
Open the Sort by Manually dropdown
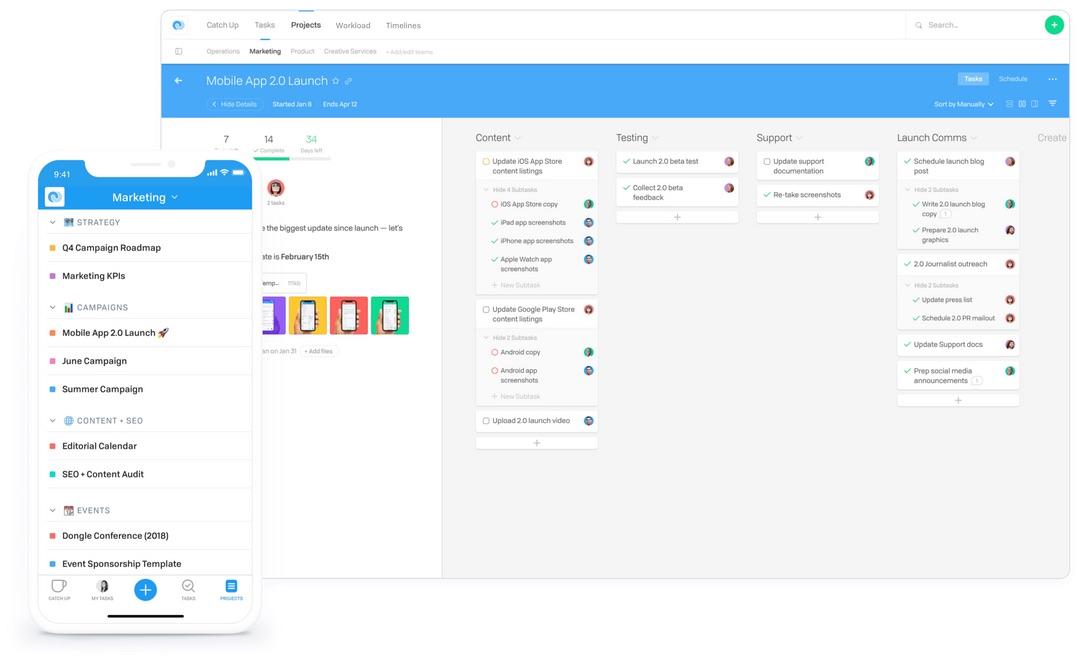coord(964,104)
